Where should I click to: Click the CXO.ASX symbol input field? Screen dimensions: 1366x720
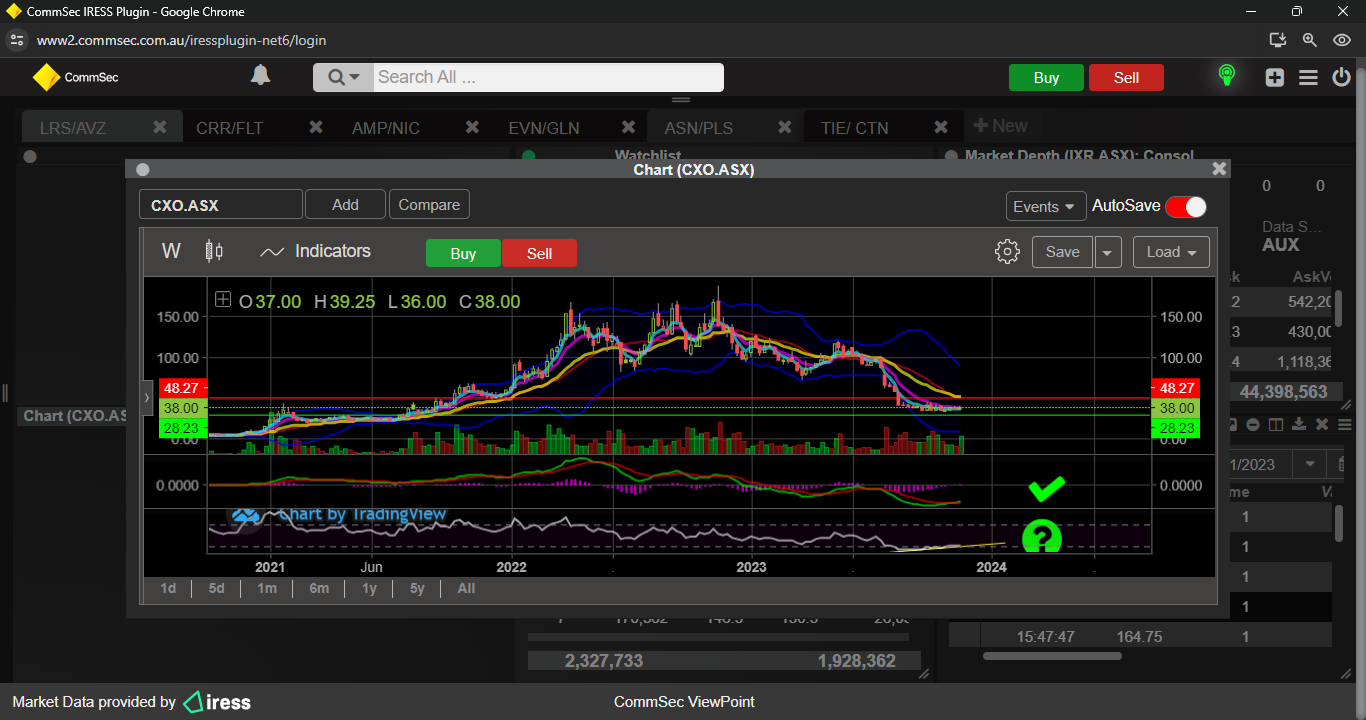(220, 205)
